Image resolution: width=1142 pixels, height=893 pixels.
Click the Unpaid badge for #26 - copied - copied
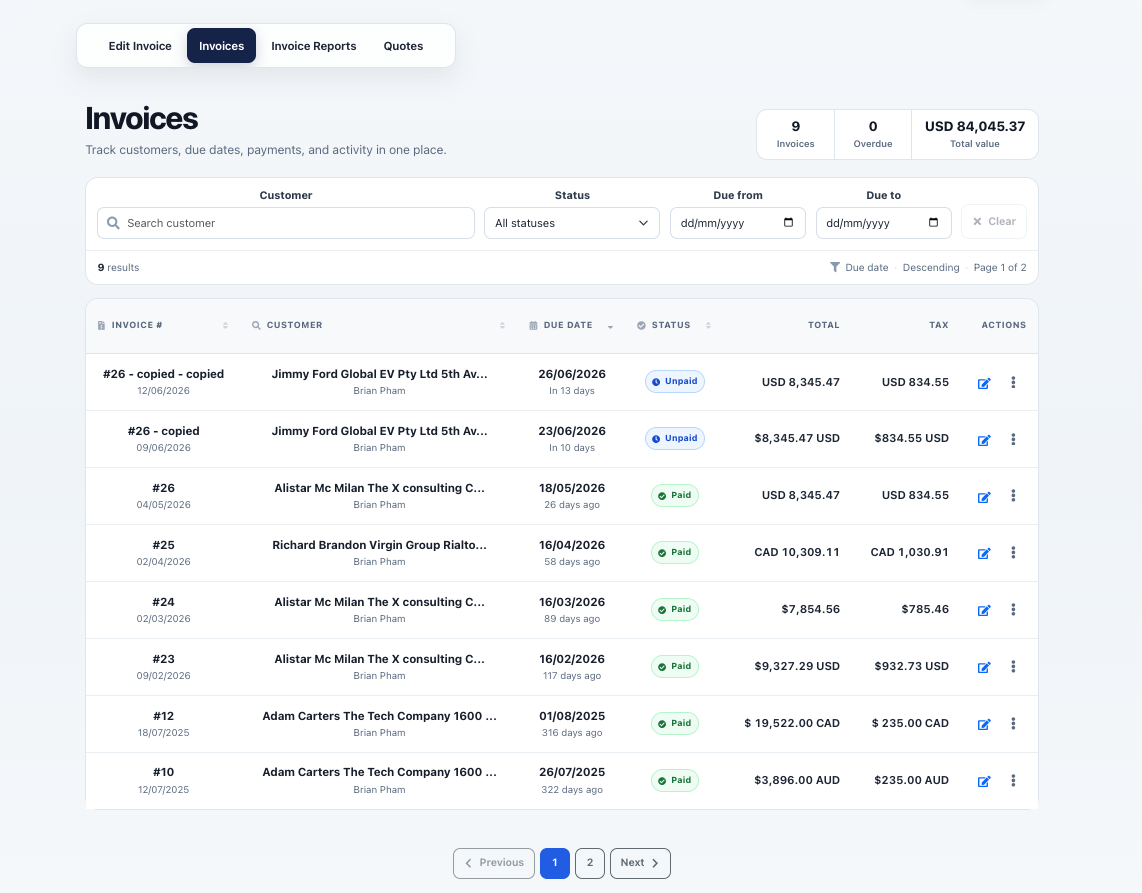(x=674, y=382)
